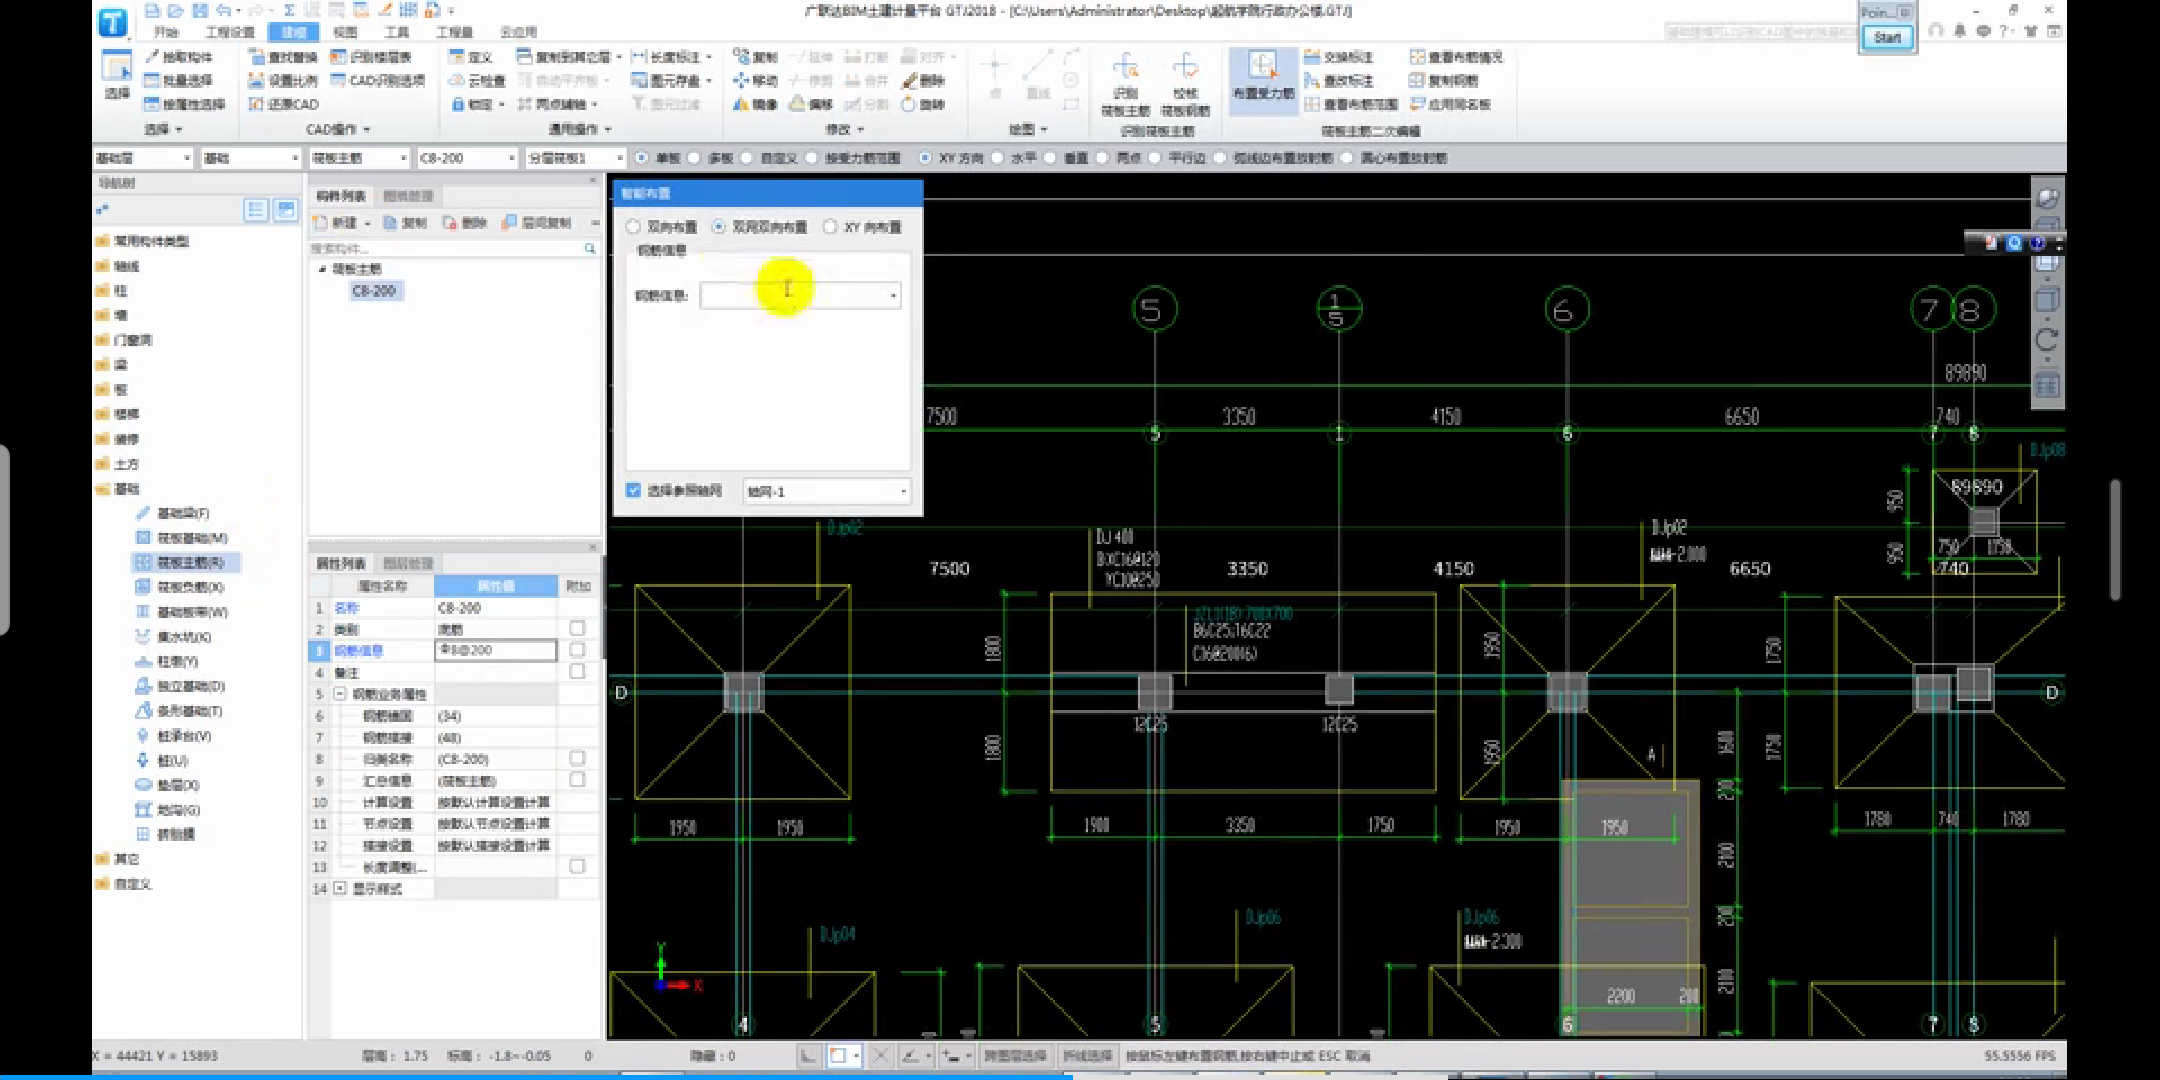Click the save icon in quick access toolbar

[200, 10]
